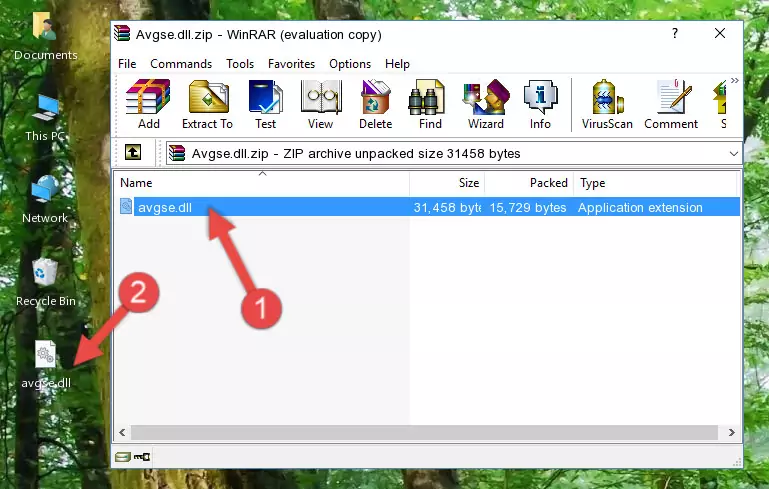Click the Application extension type cell
The height and width of the screenshot is (489, 769).
click(640, 207)
